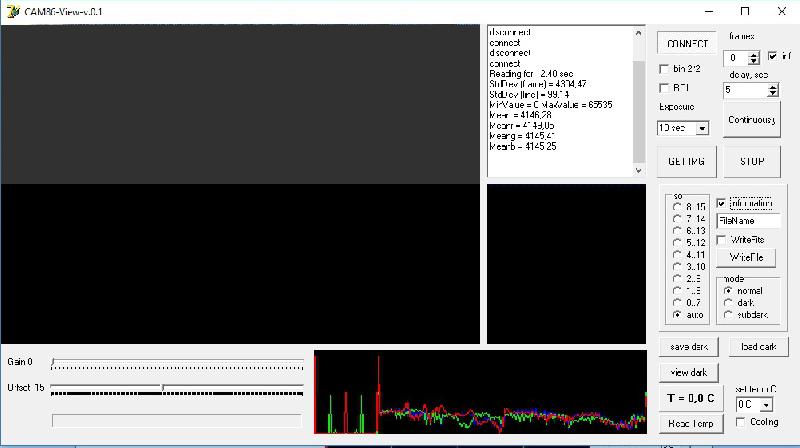
Task: Click the FileName text field
Action: [748, 221]
